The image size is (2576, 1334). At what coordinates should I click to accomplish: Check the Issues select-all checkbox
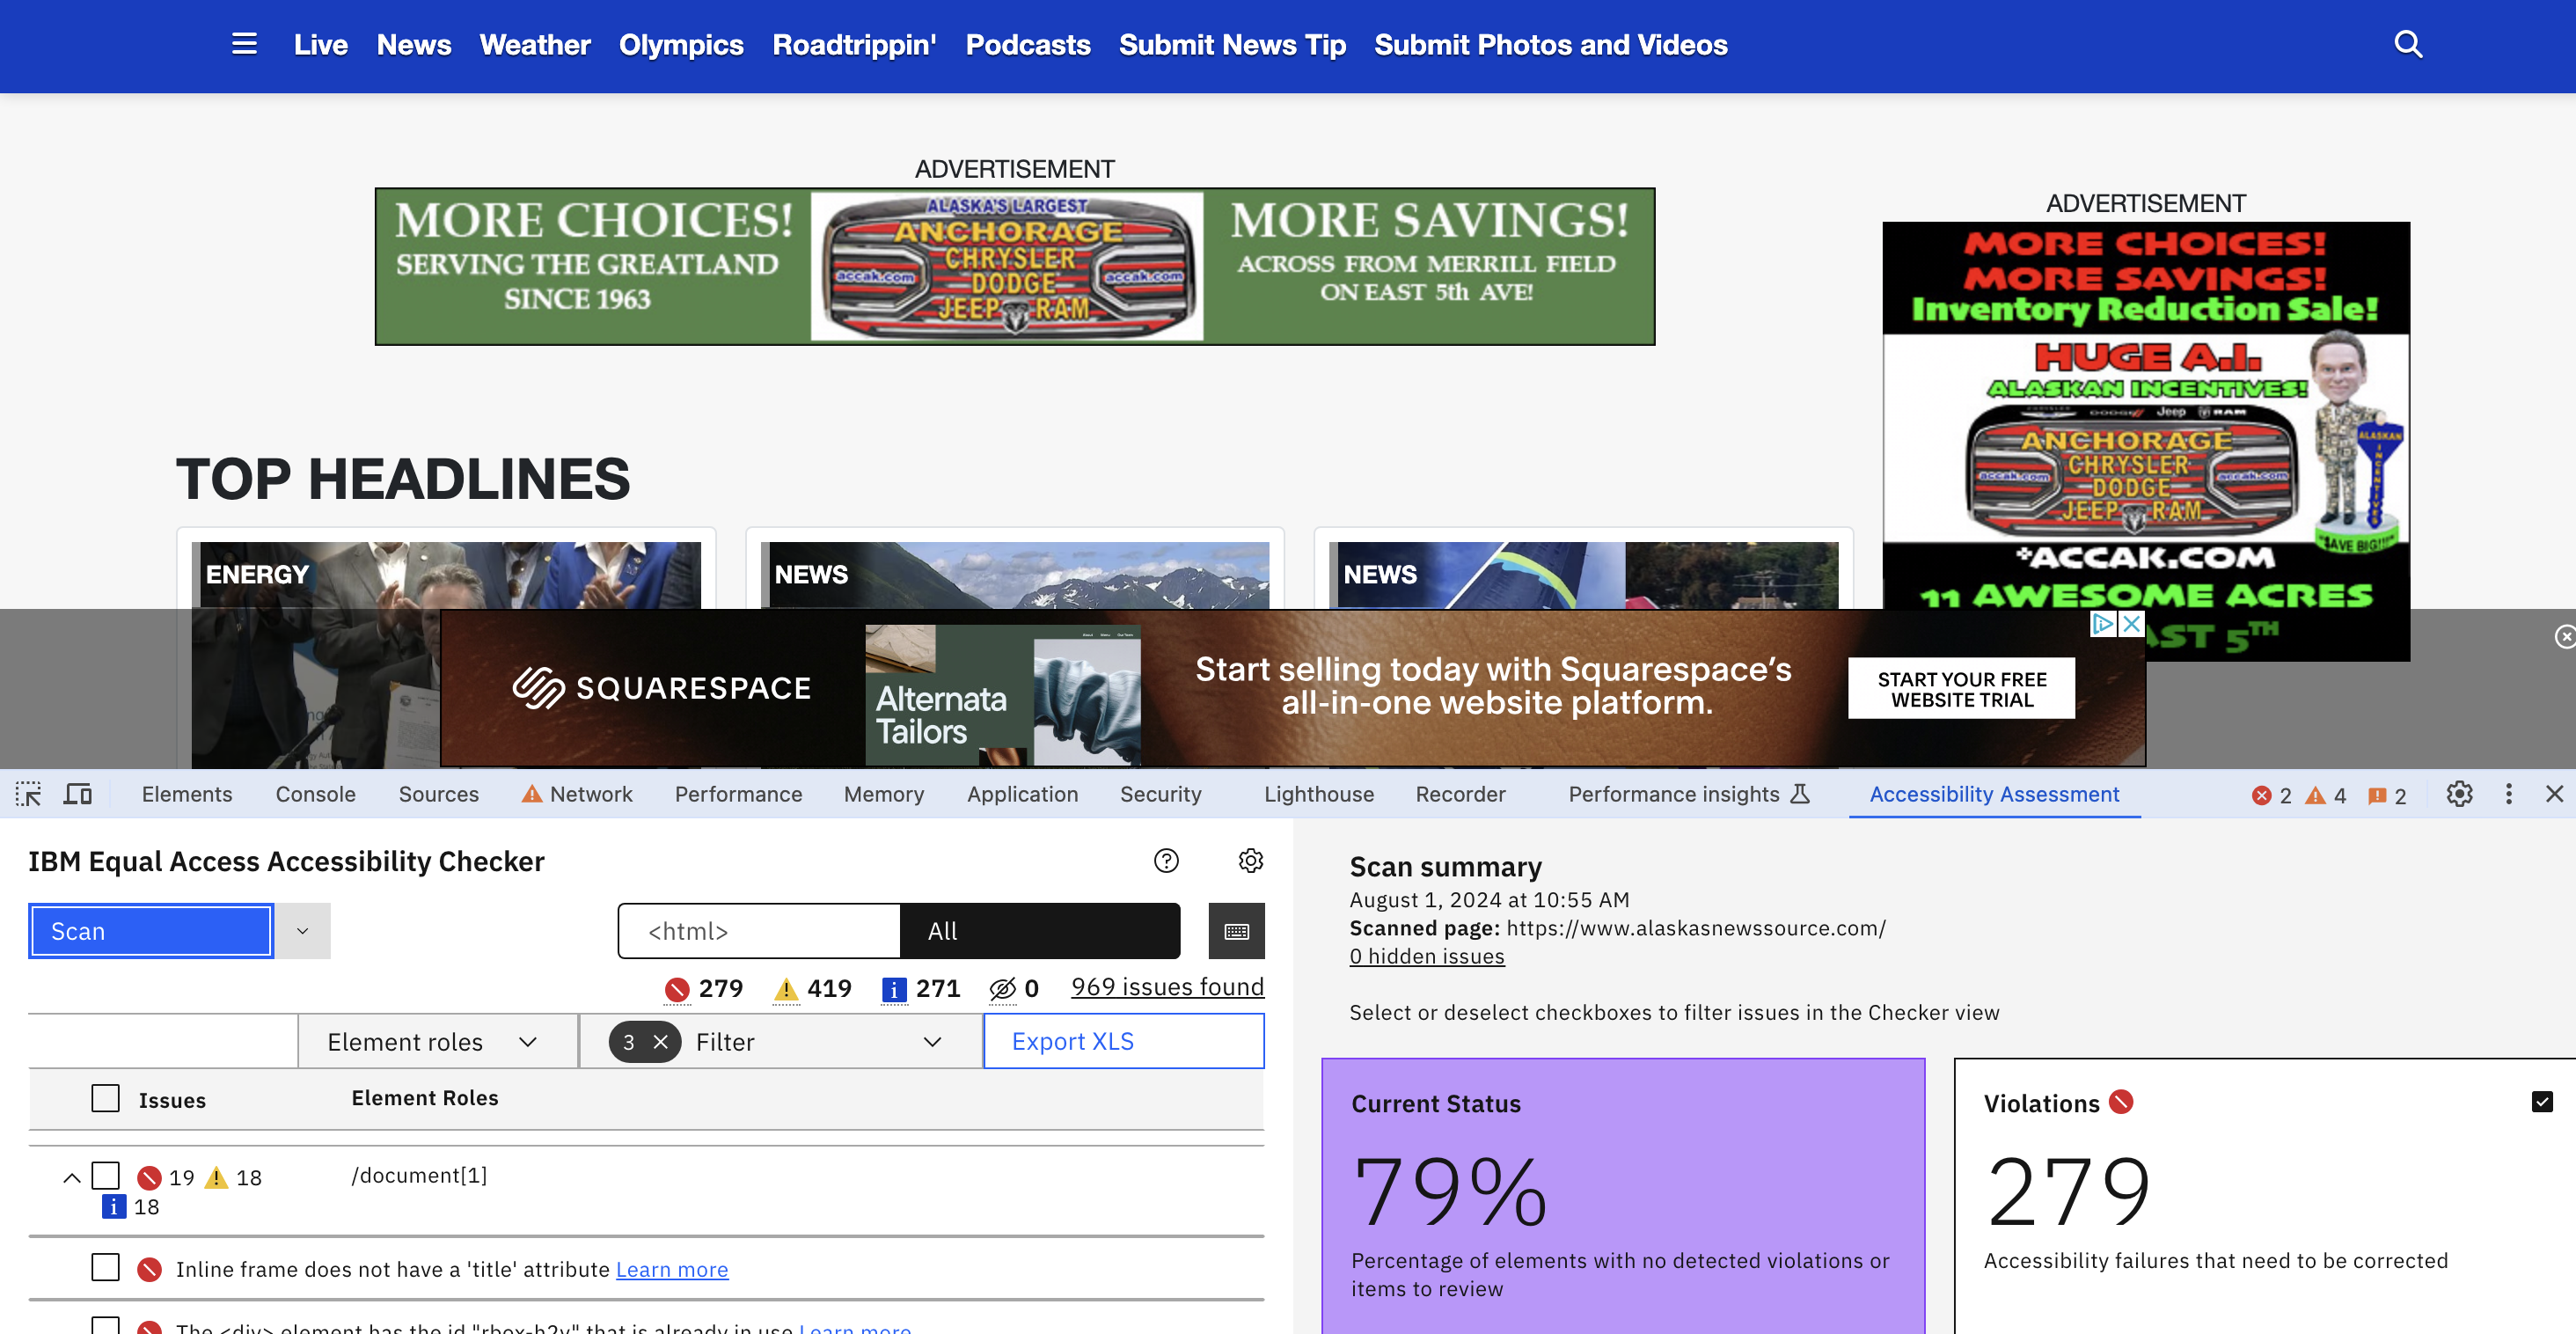(105, 1099)
